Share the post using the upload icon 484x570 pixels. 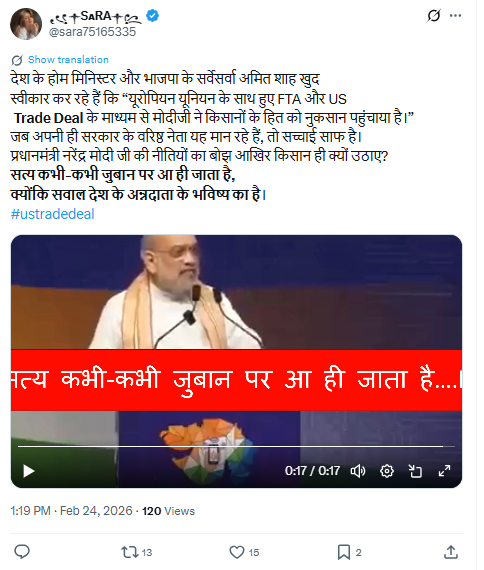tap(451, 552)
